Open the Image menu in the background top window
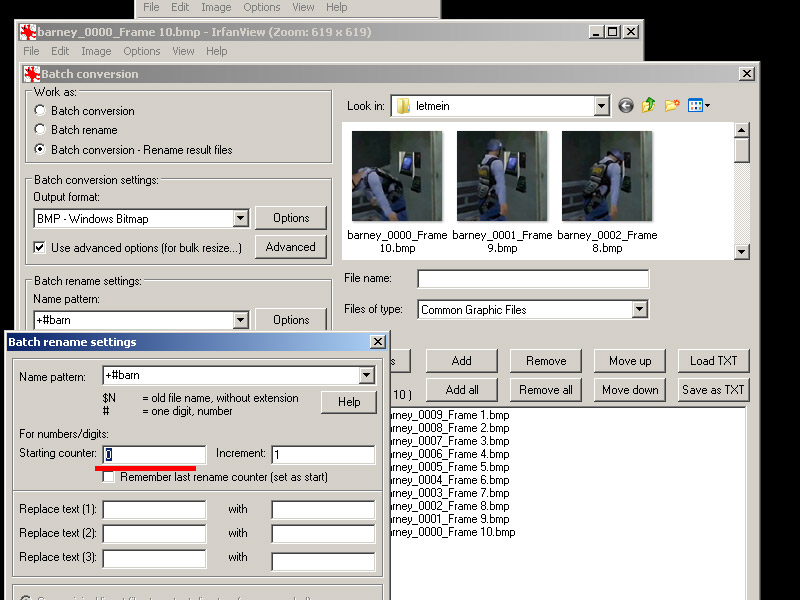The height and width of the screenshot is (600, 800). [216, 7]
